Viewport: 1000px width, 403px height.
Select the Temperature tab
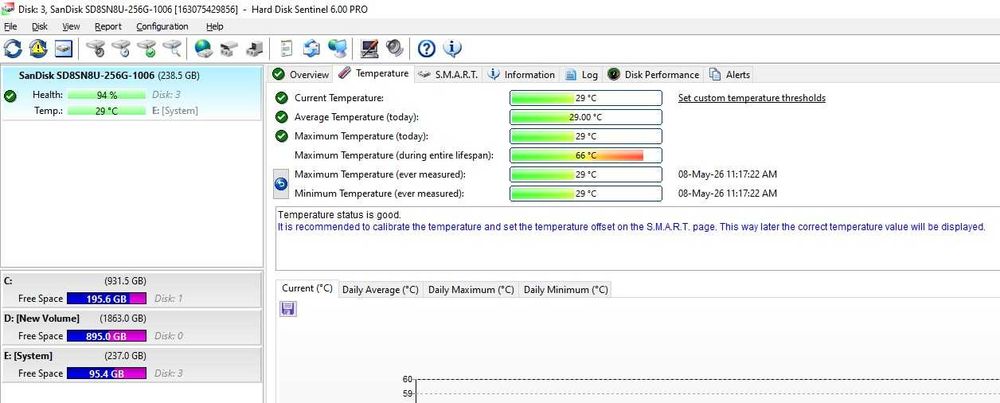tap(374, 73)
